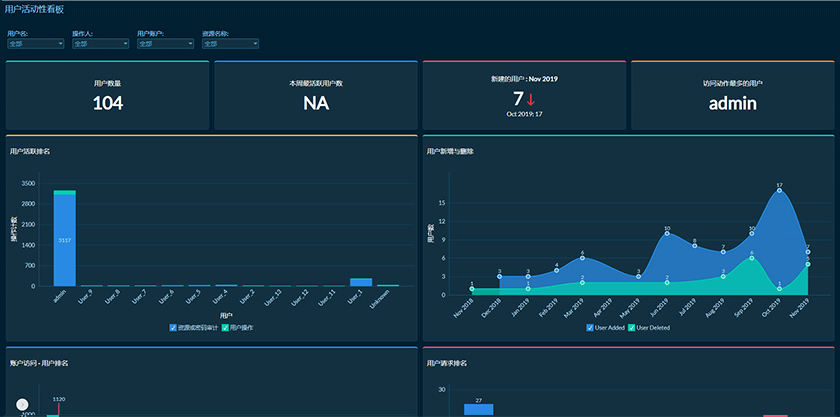Viewport: 840px width, 417px height.
Task: Click the Oct 2019 peak data point
Action: tap(779, 190)
